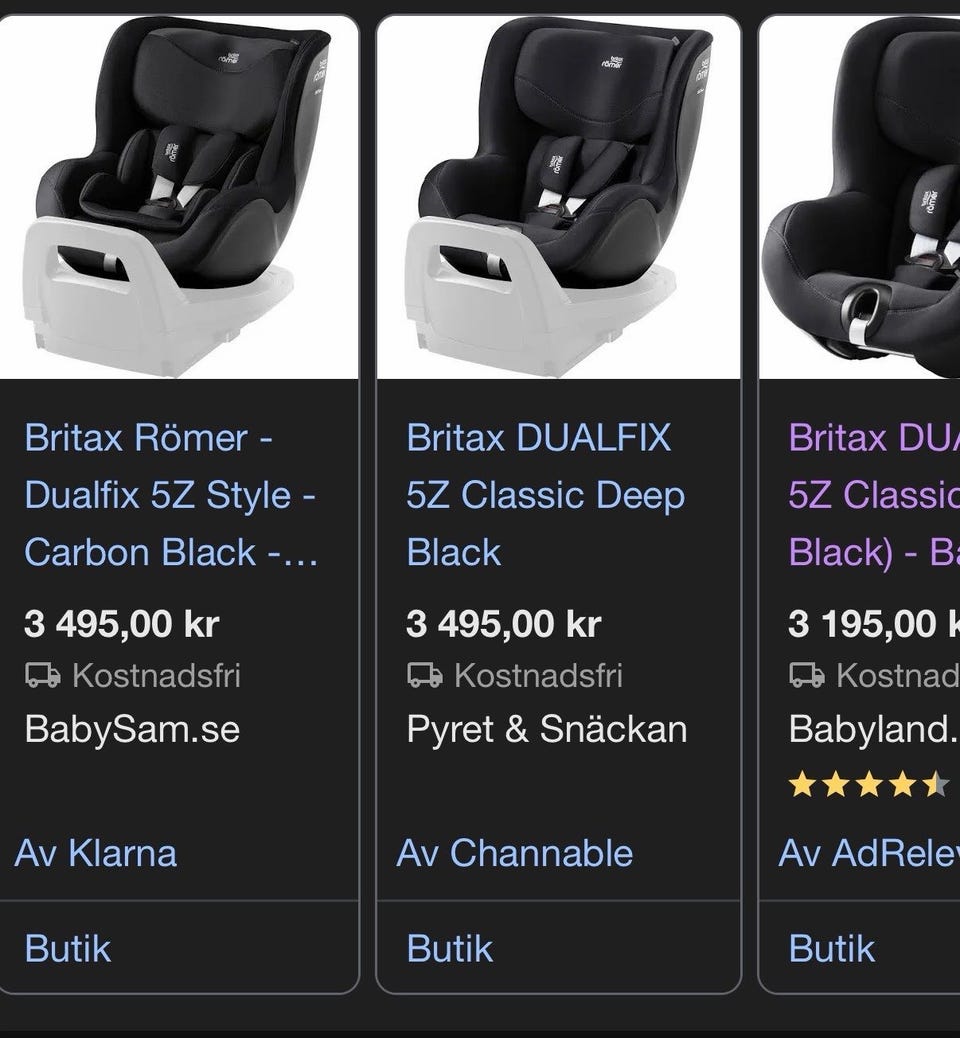Open the Babyland seller link
The image size is (960, 1038).
point(872,729)
